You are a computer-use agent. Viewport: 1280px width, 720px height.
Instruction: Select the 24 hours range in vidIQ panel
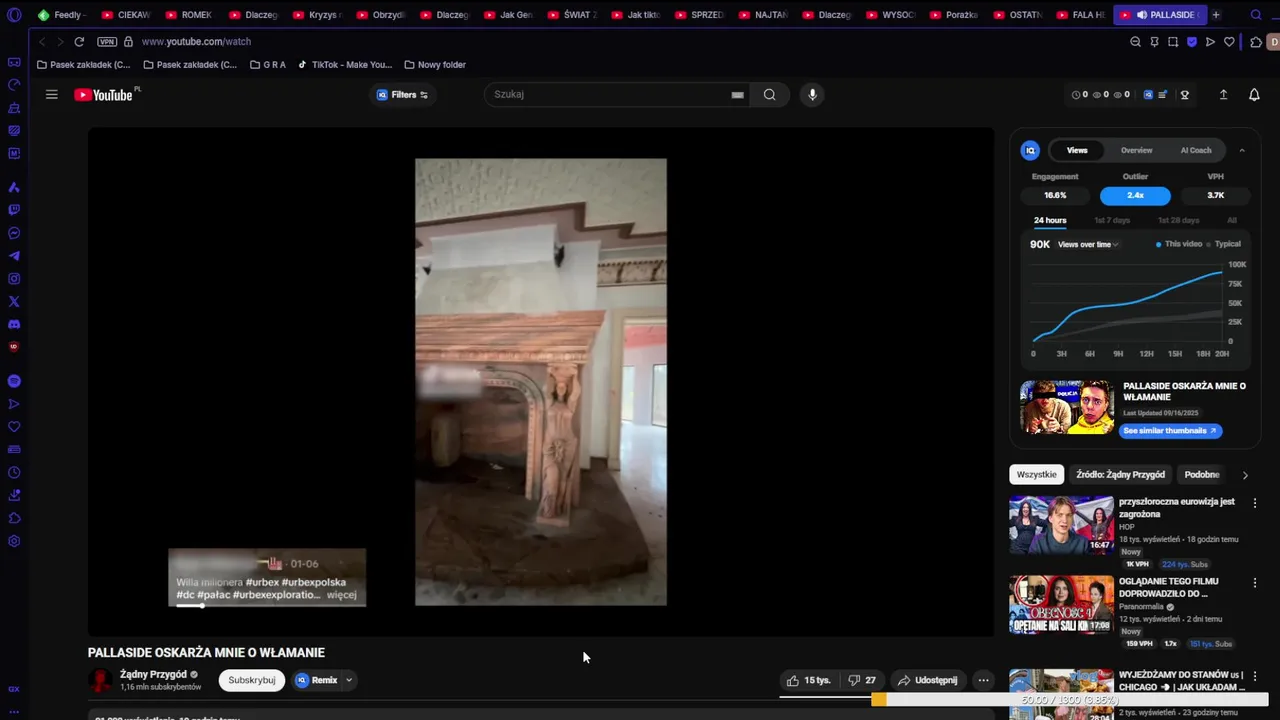pos(1050,220)
